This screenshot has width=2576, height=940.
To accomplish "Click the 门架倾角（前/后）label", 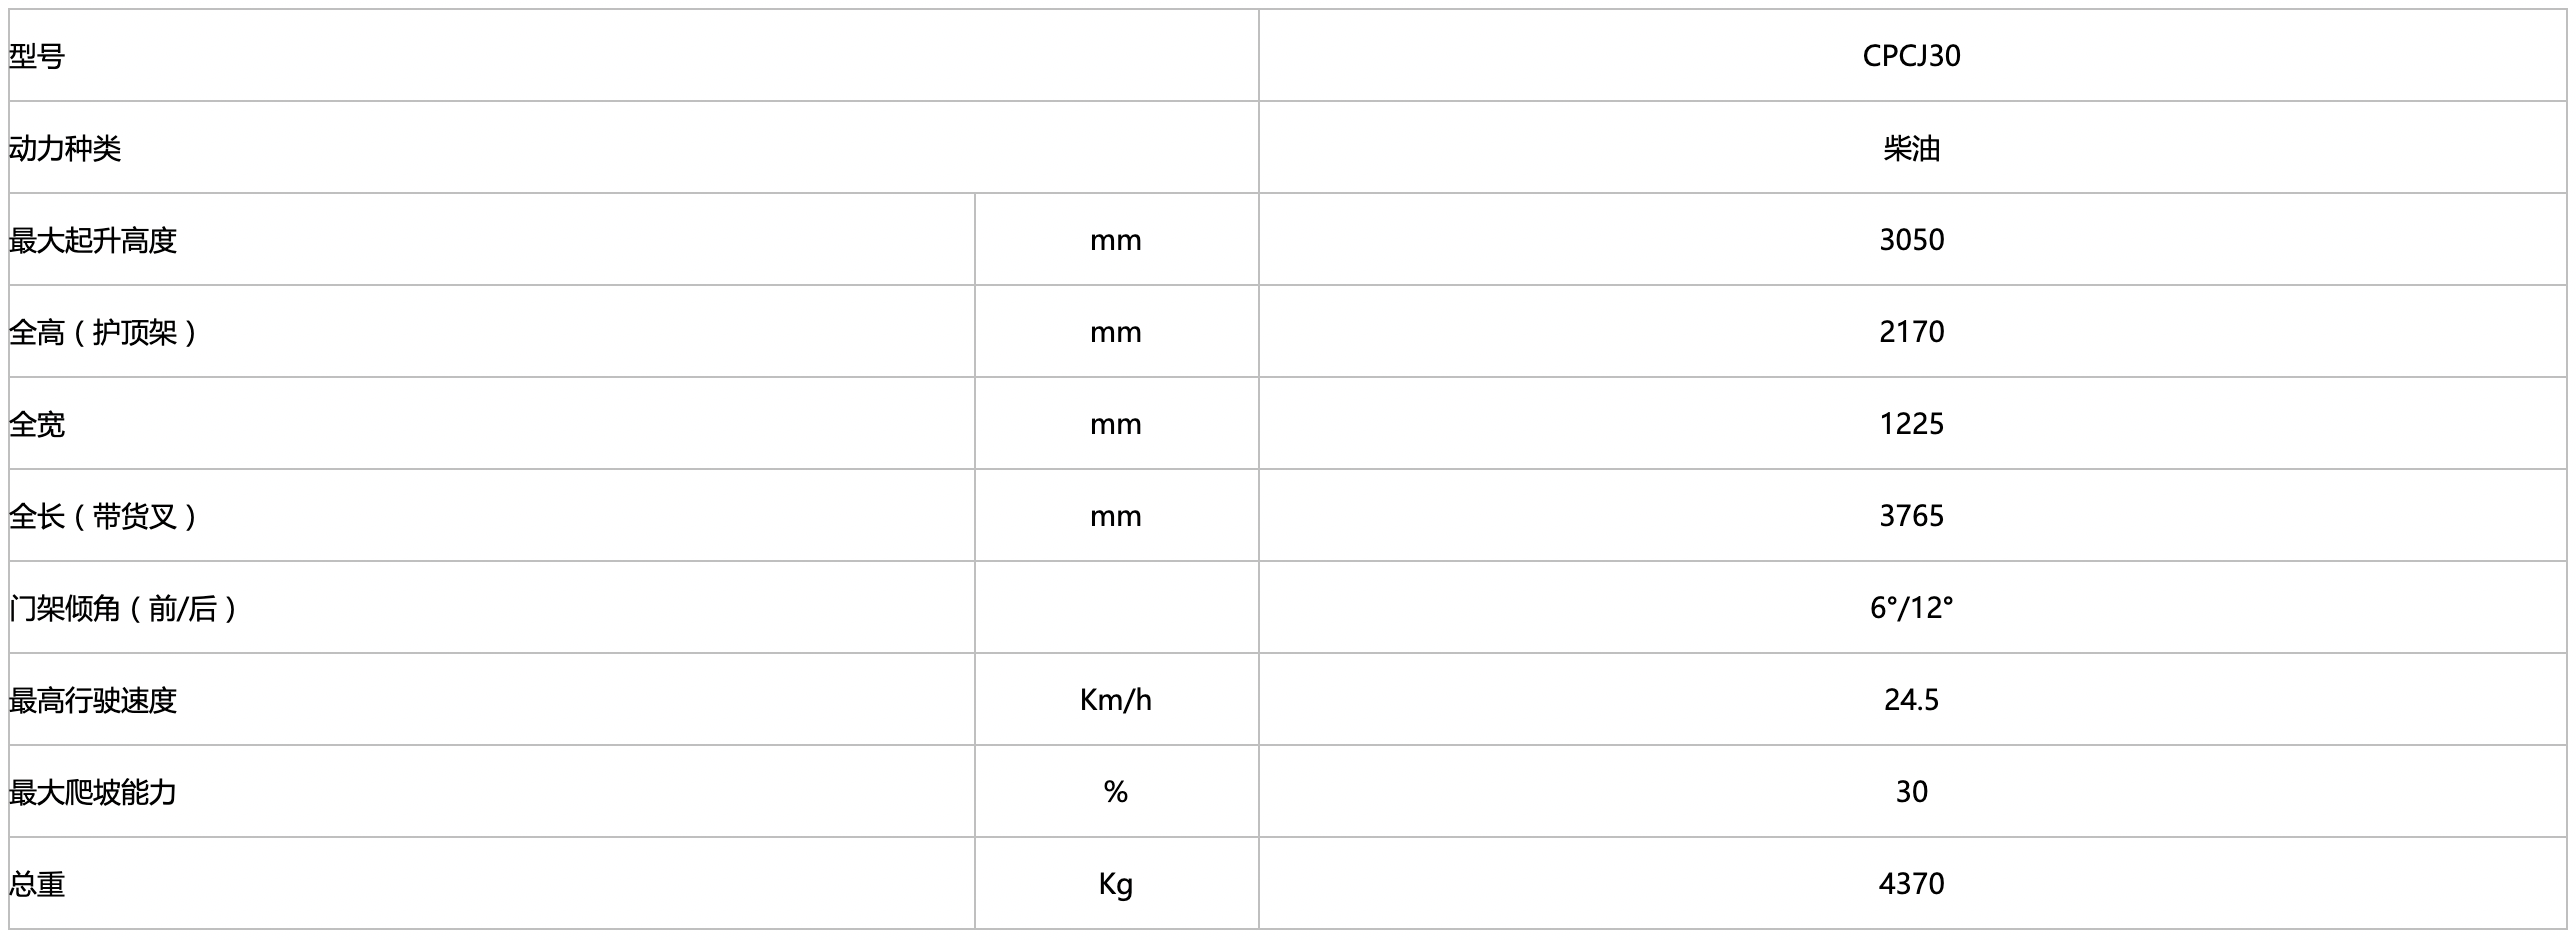I will point(123,608).
